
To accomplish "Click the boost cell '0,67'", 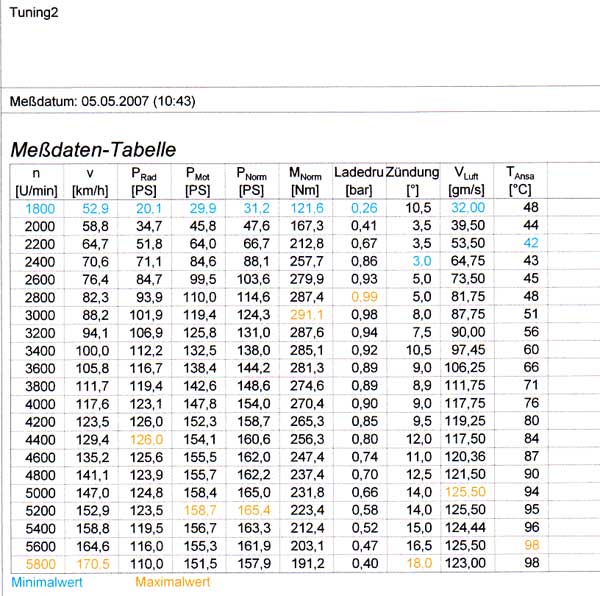I will click(364, 244).
